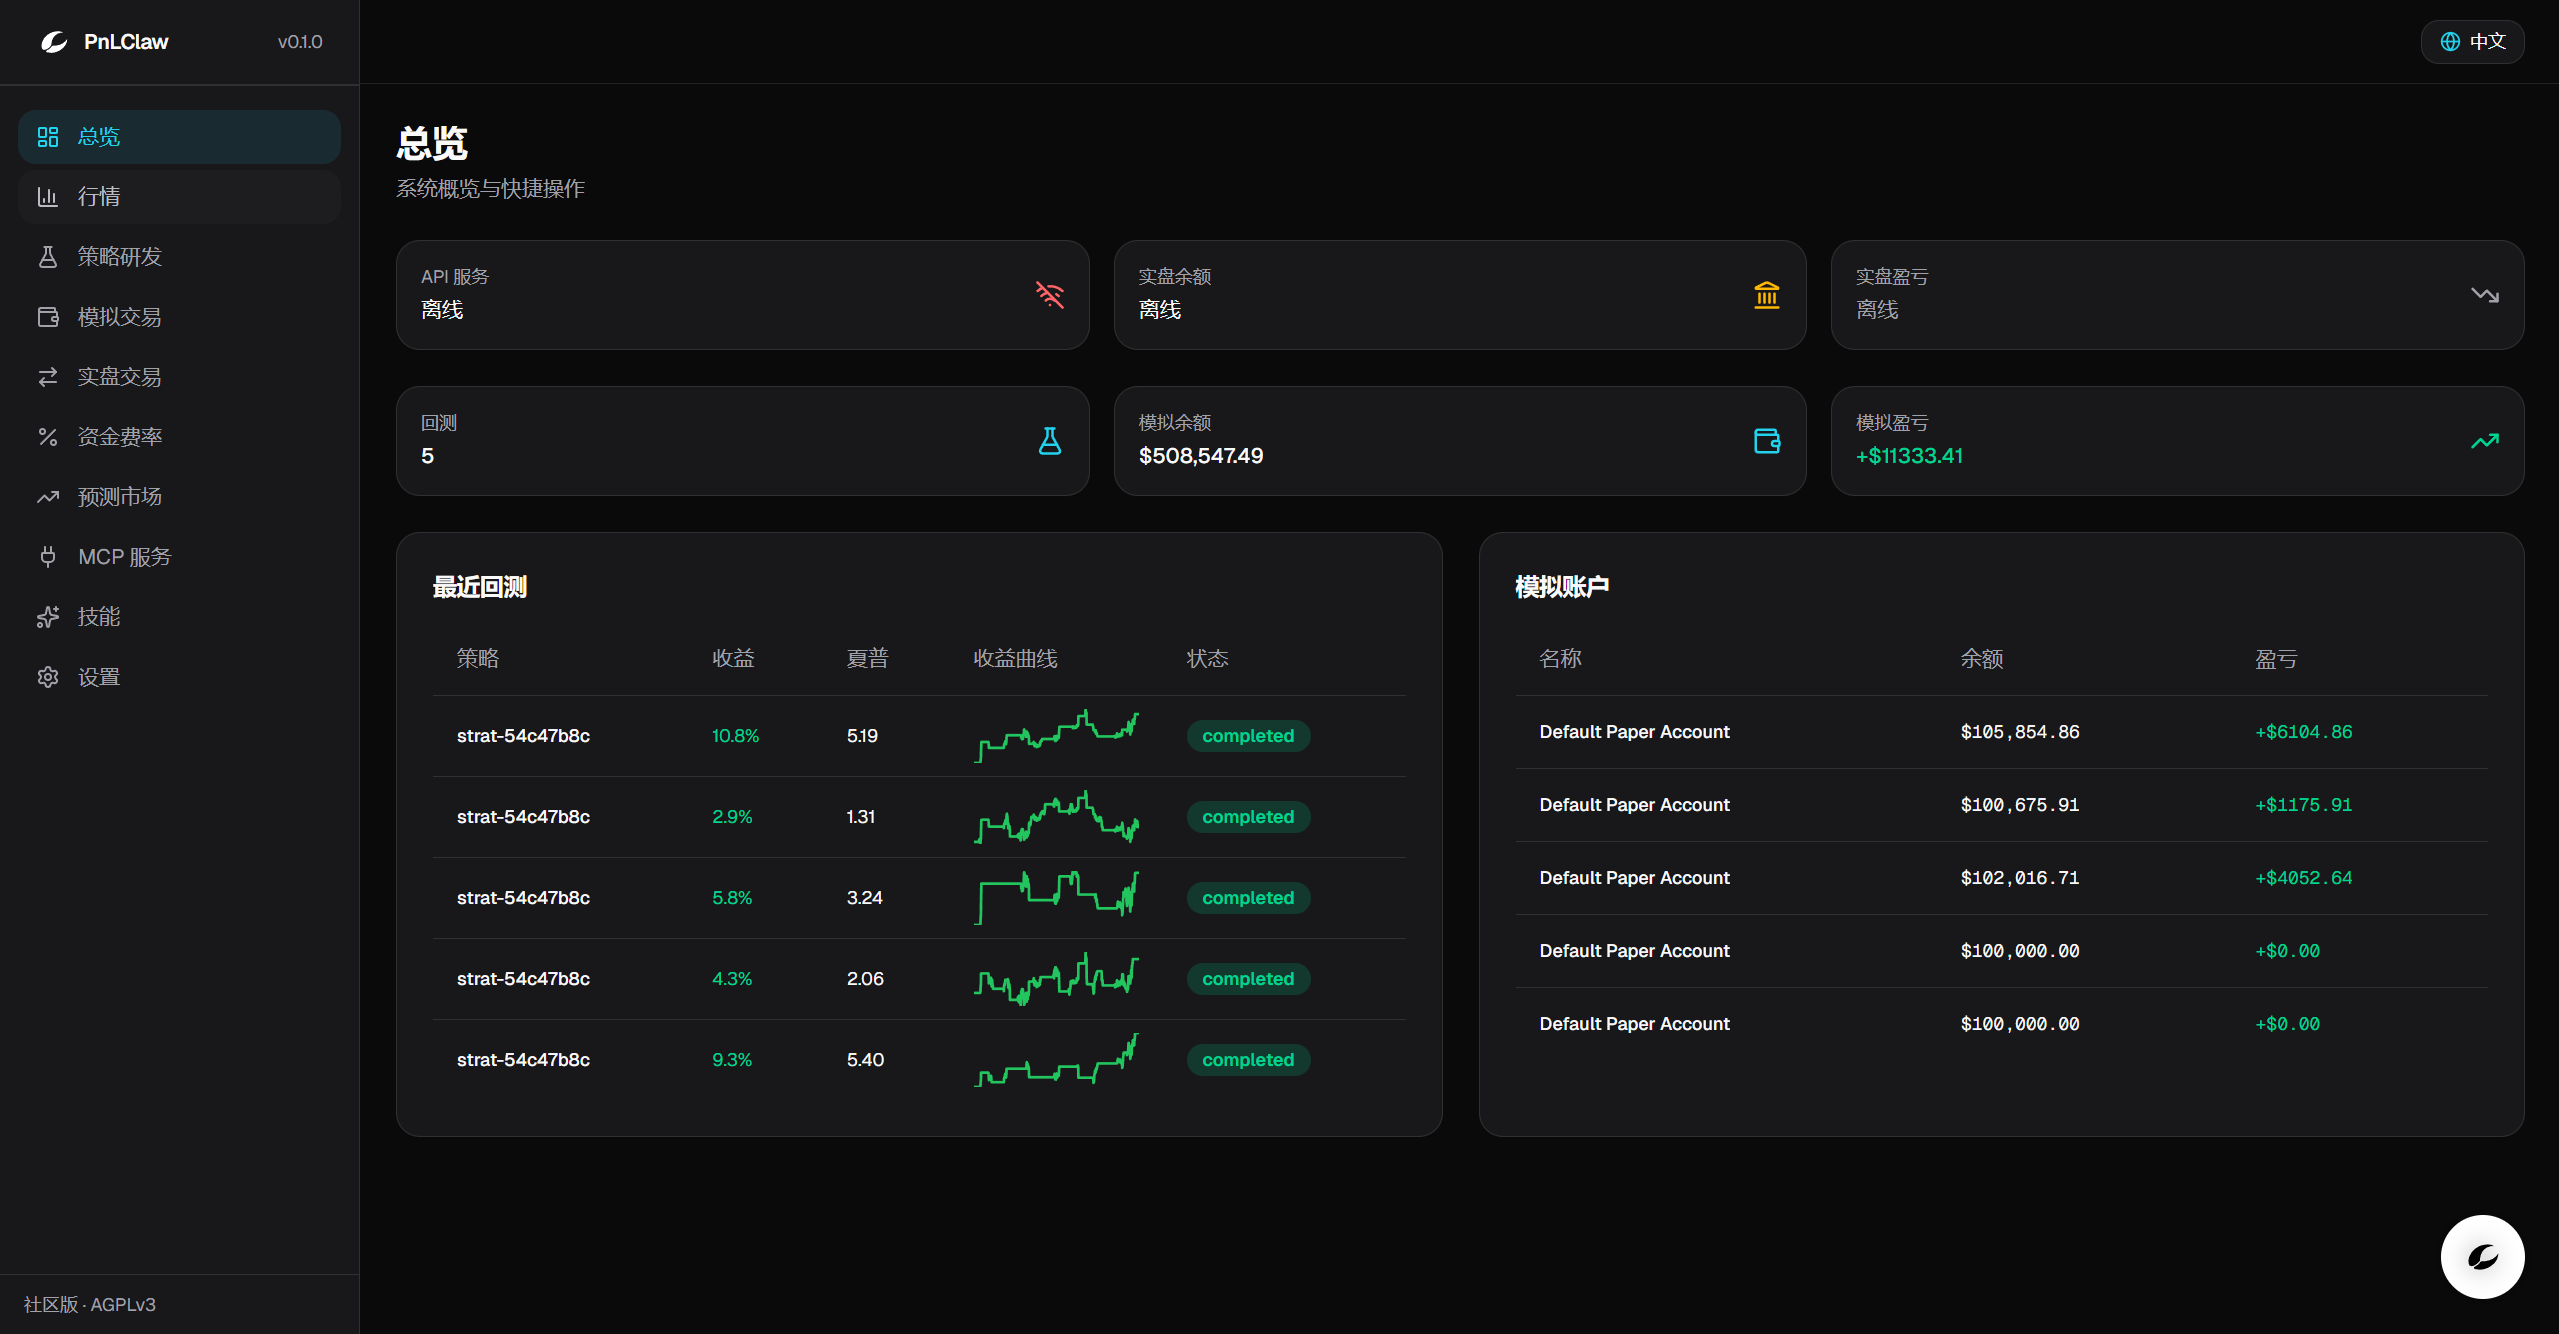Screen dimensions: 2559x1334
Task: Click the balance $100,675.91
Action: pyautogui.click(x=2019, y=805)
